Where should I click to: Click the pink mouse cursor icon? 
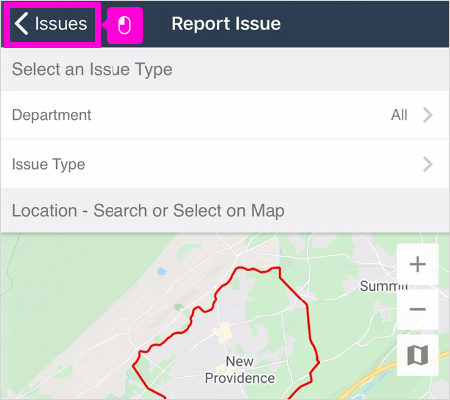point(124,25)
